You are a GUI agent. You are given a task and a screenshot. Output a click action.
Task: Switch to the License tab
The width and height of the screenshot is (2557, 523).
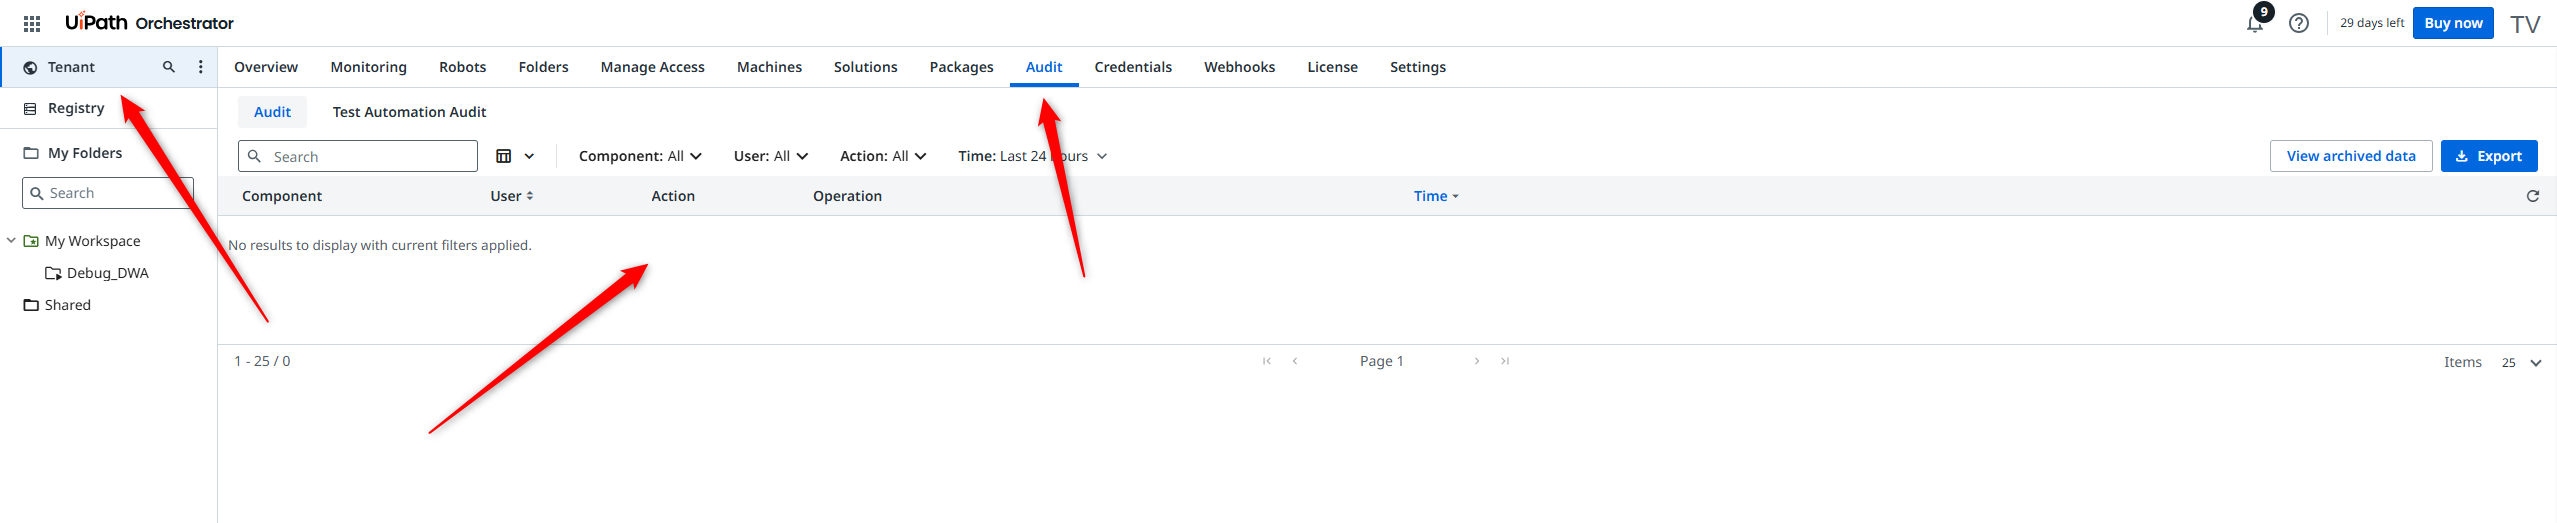[x=1333, y=67]
